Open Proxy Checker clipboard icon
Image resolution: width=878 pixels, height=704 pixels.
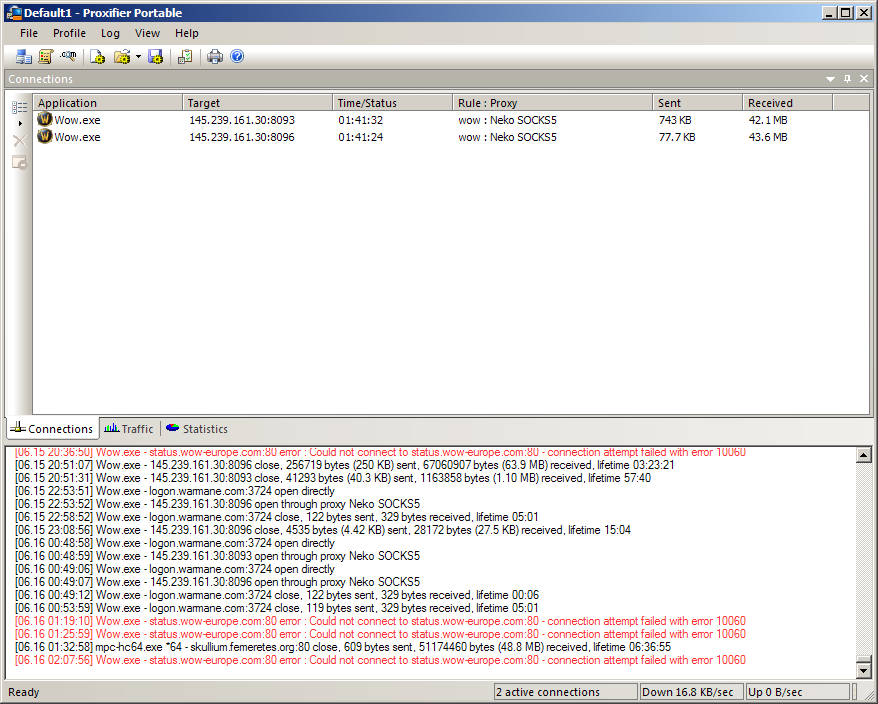[x=185, y=57]
